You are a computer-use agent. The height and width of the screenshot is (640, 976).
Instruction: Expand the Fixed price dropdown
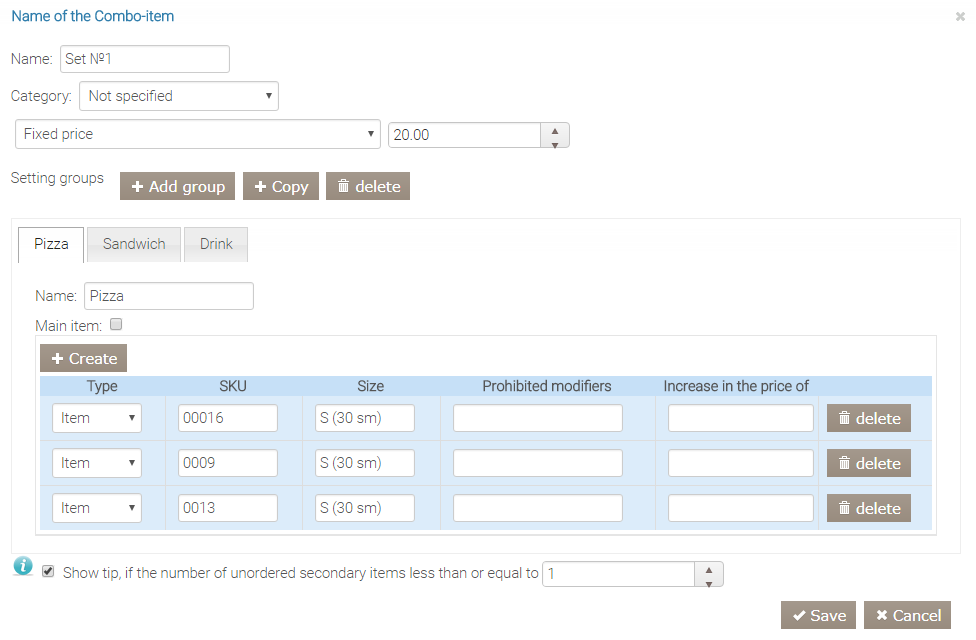pyautogui.click(x=198, y=134)
